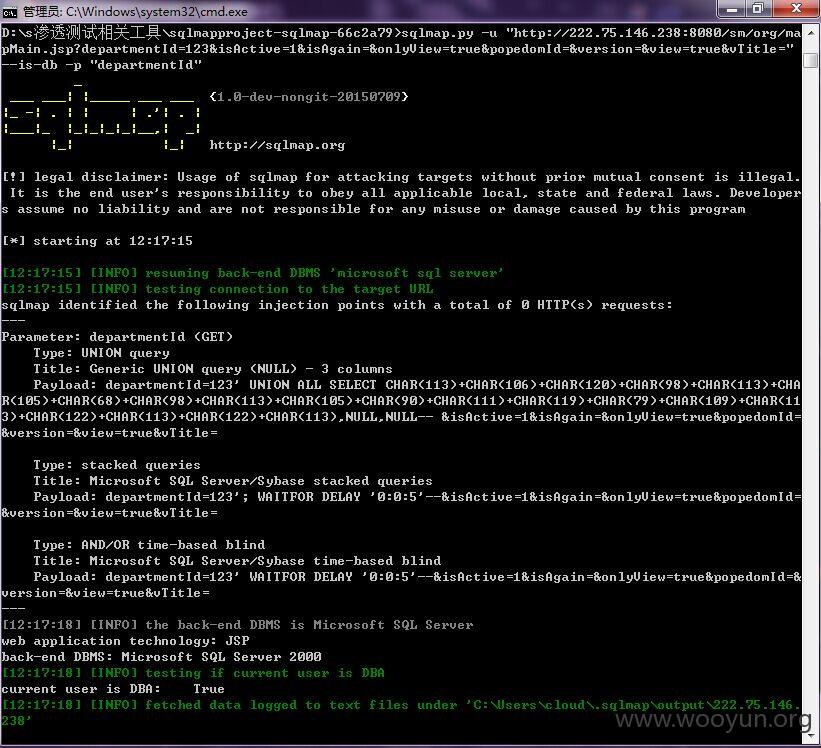Click the 'Type: UNION query' line
This screenshot has height=748, width=821.
tap(102, 353)
